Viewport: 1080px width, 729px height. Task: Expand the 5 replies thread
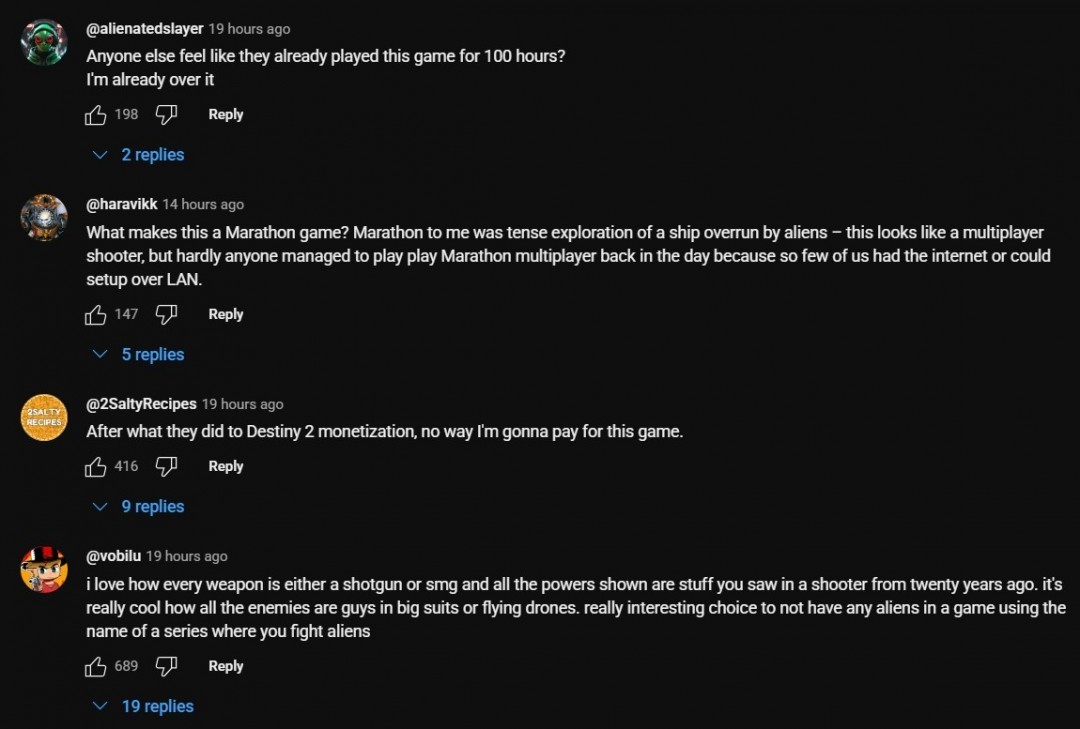tap(140, 355)
